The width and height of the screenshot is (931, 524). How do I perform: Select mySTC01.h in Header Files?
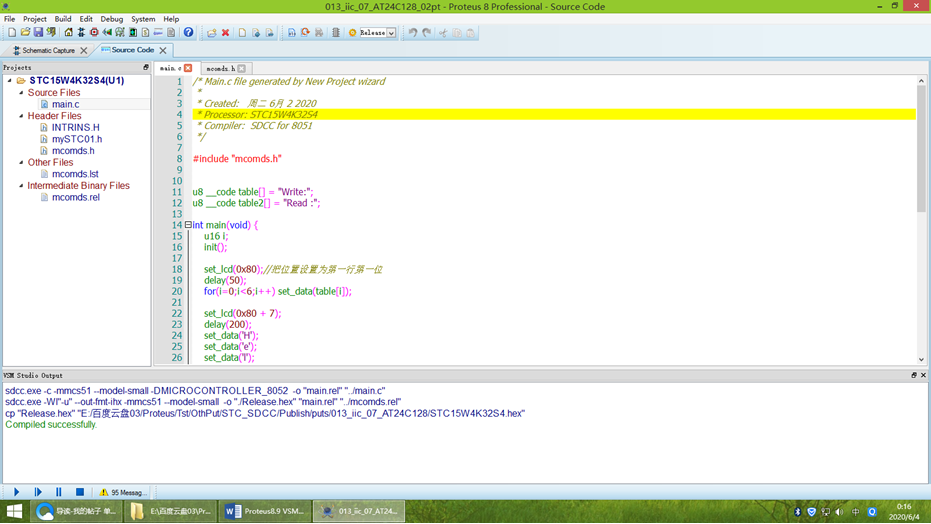pyautogui.click(x=77, y=139)
